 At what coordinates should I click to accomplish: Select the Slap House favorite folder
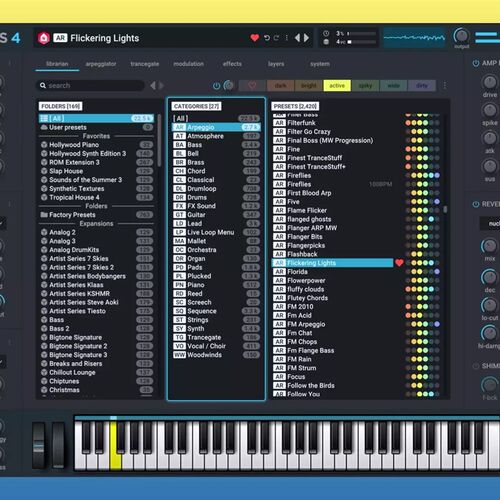96,171
